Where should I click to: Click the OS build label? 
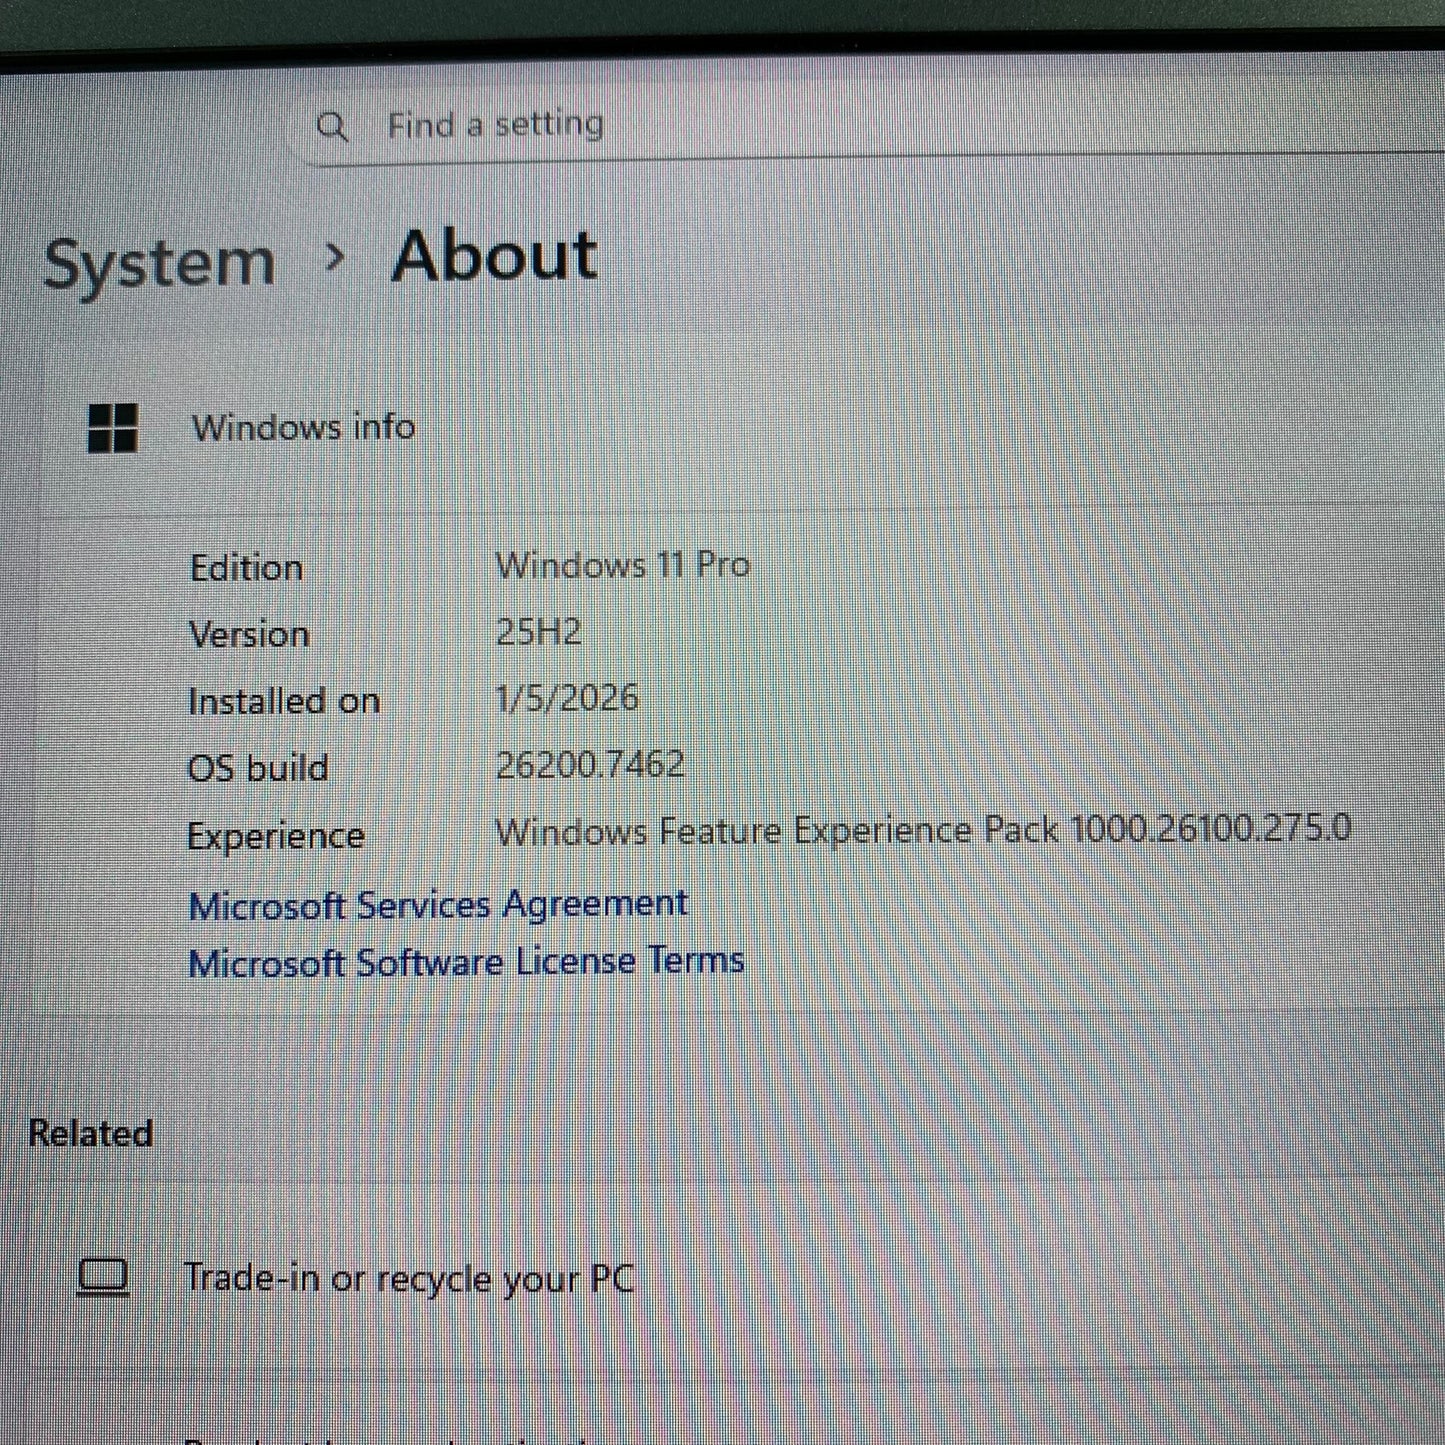click(258, 767)
